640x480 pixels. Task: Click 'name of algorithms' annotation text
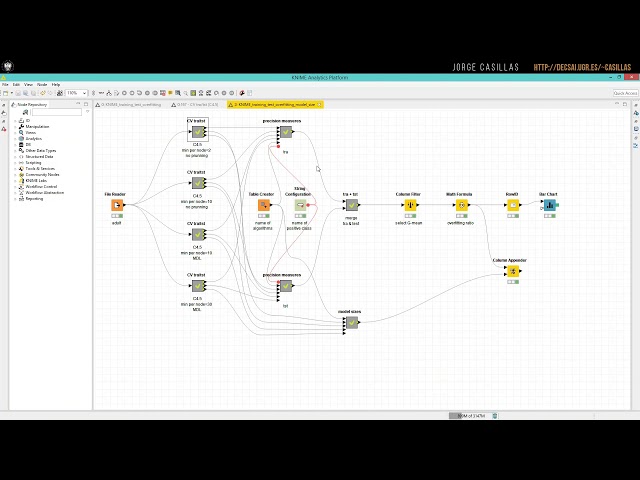[262, 225]
